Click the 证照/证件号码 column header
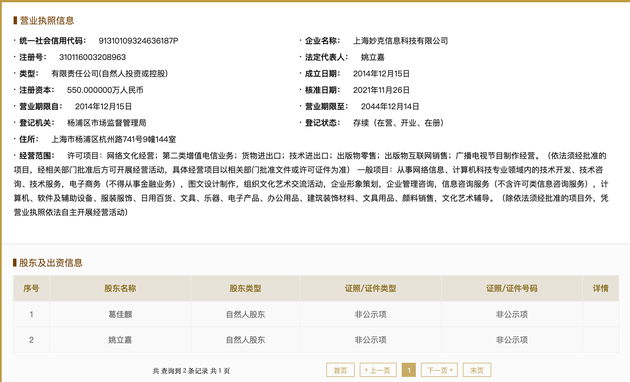The image size is (630, 382). [x=511, y=288]
